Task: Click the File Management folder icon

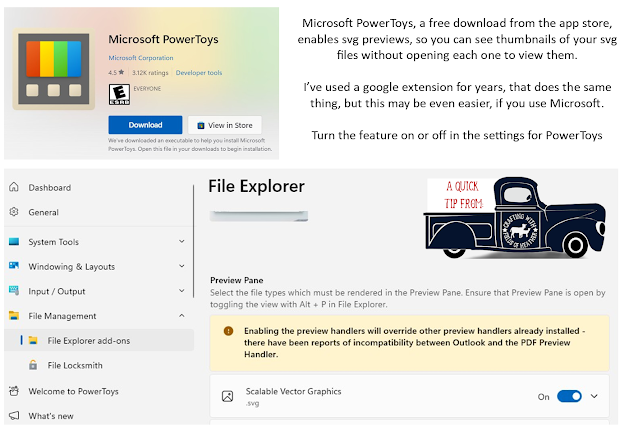Action: pyautogui.click(x=14, y=316)
